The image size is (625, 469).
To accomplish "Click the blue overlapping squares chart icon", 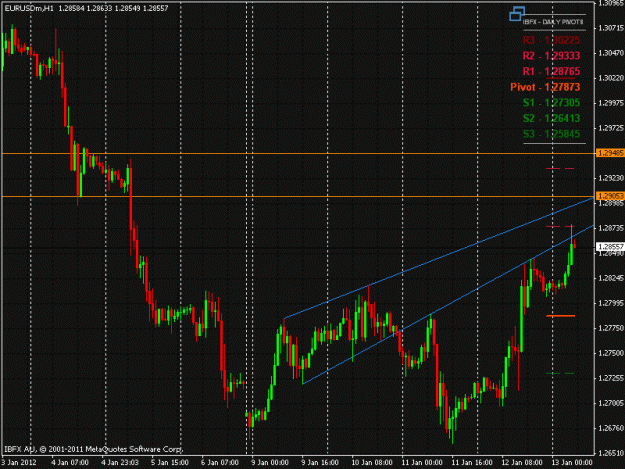I will coord(517,14).
